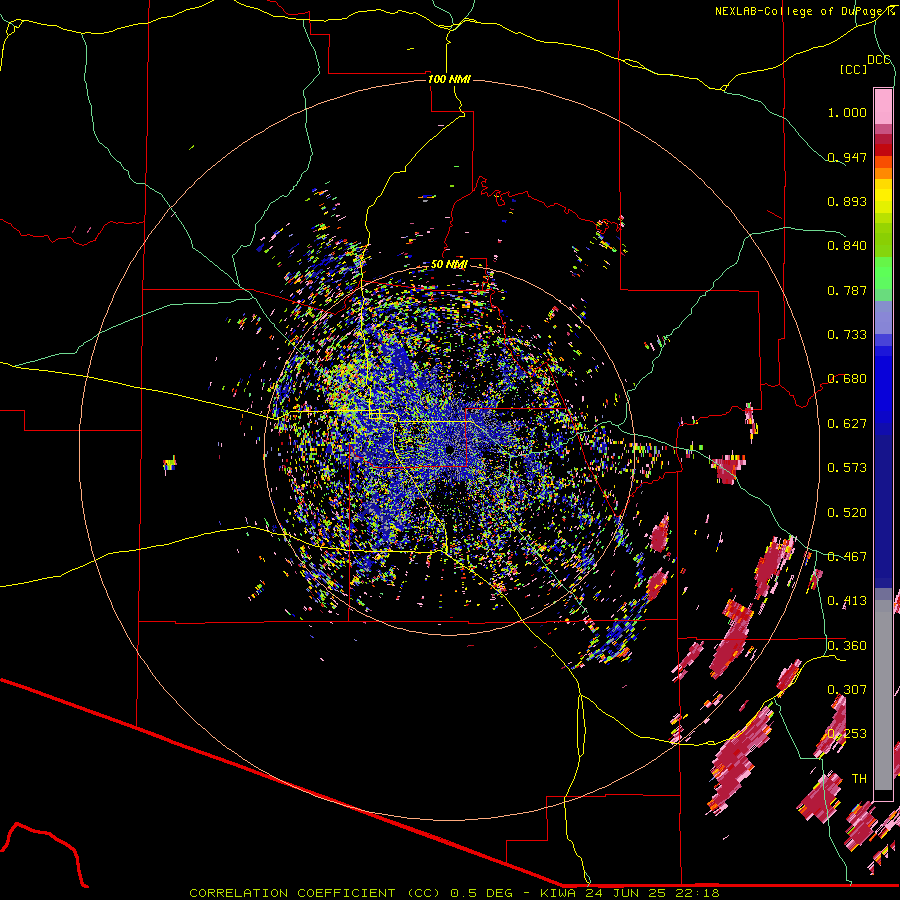The height and width of the screenshot is (900, 900).
Task: Select the 0.787 scale value
Action: click(x=847, y=290)
